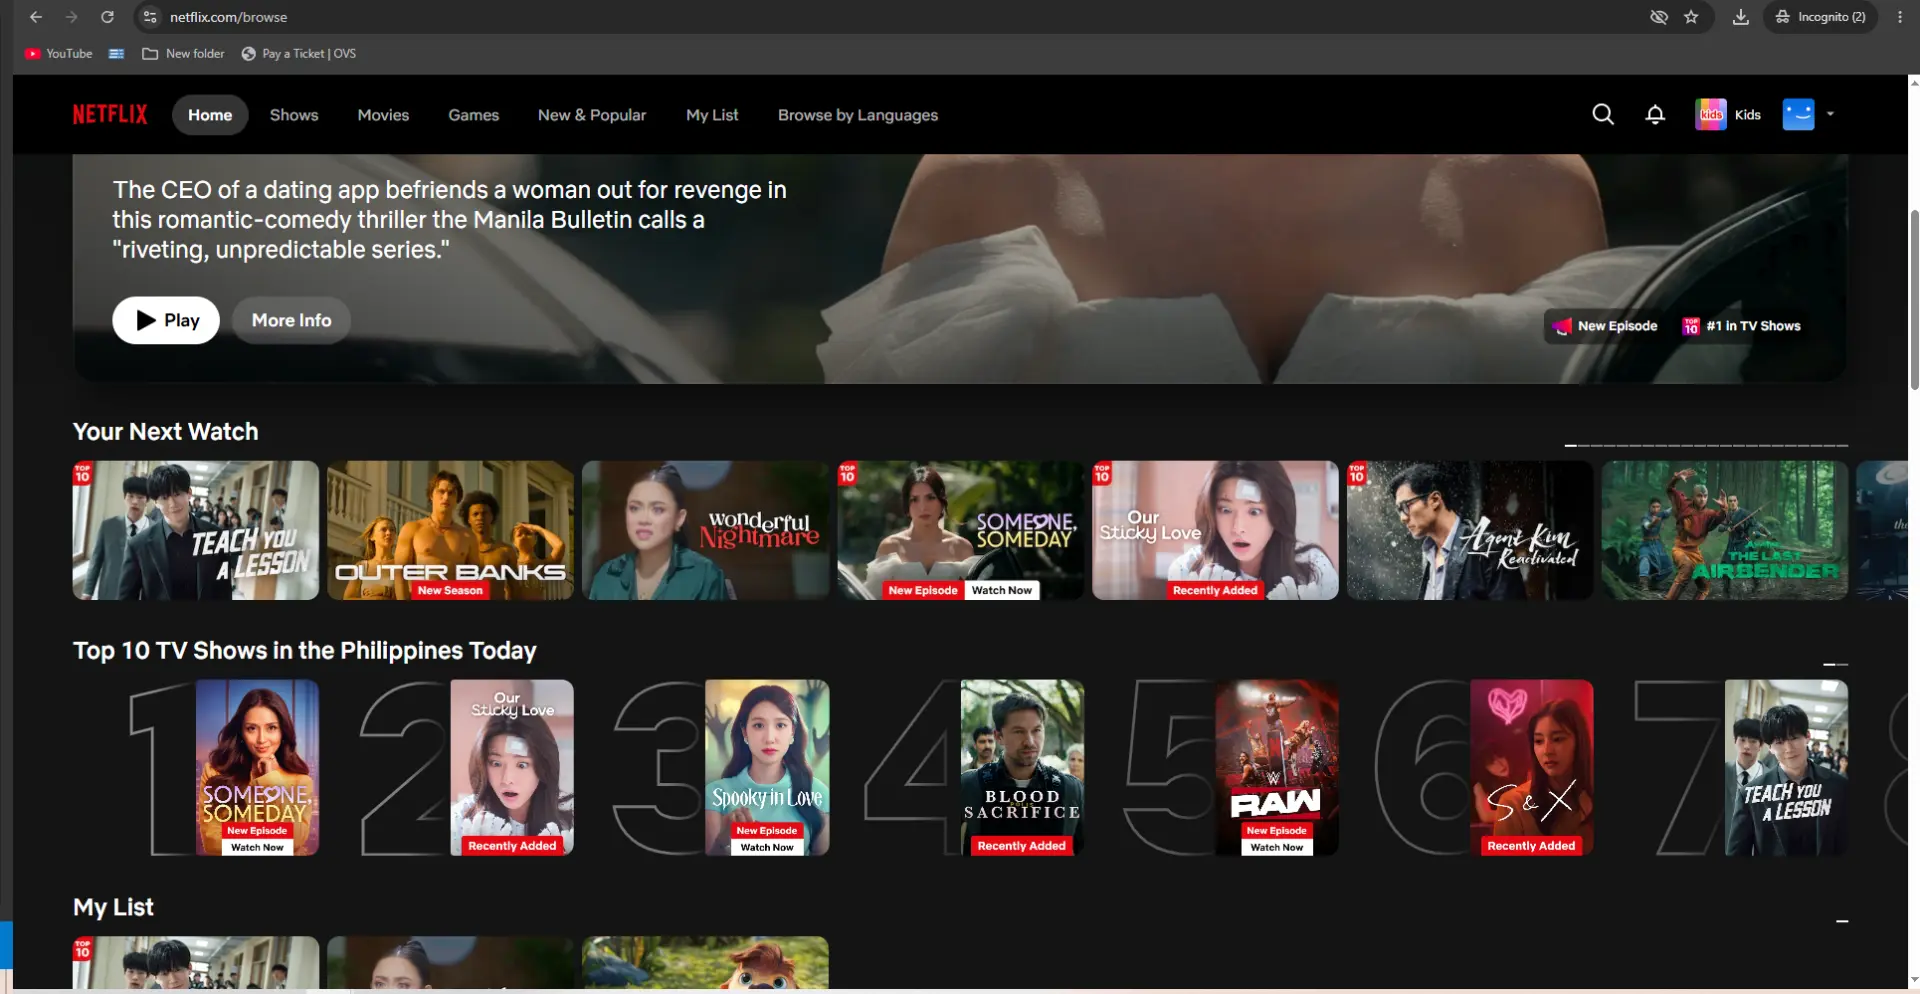1920x994 pixels.
Task: Open the Incognito window indicator
Action: coord(1820,17)
